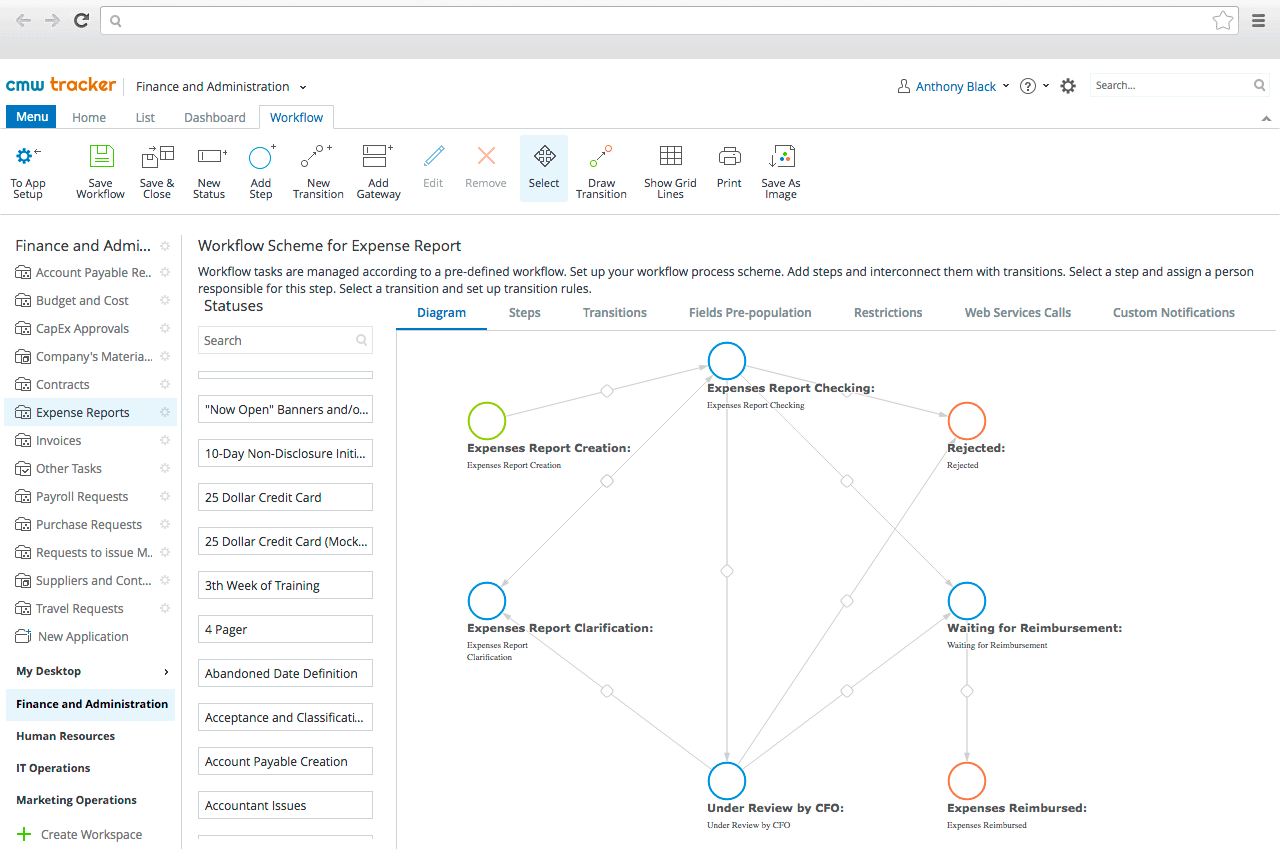Select the Account Payable Creation status
The height and width of the screenshot is (859, 1280).
(285, 761)
